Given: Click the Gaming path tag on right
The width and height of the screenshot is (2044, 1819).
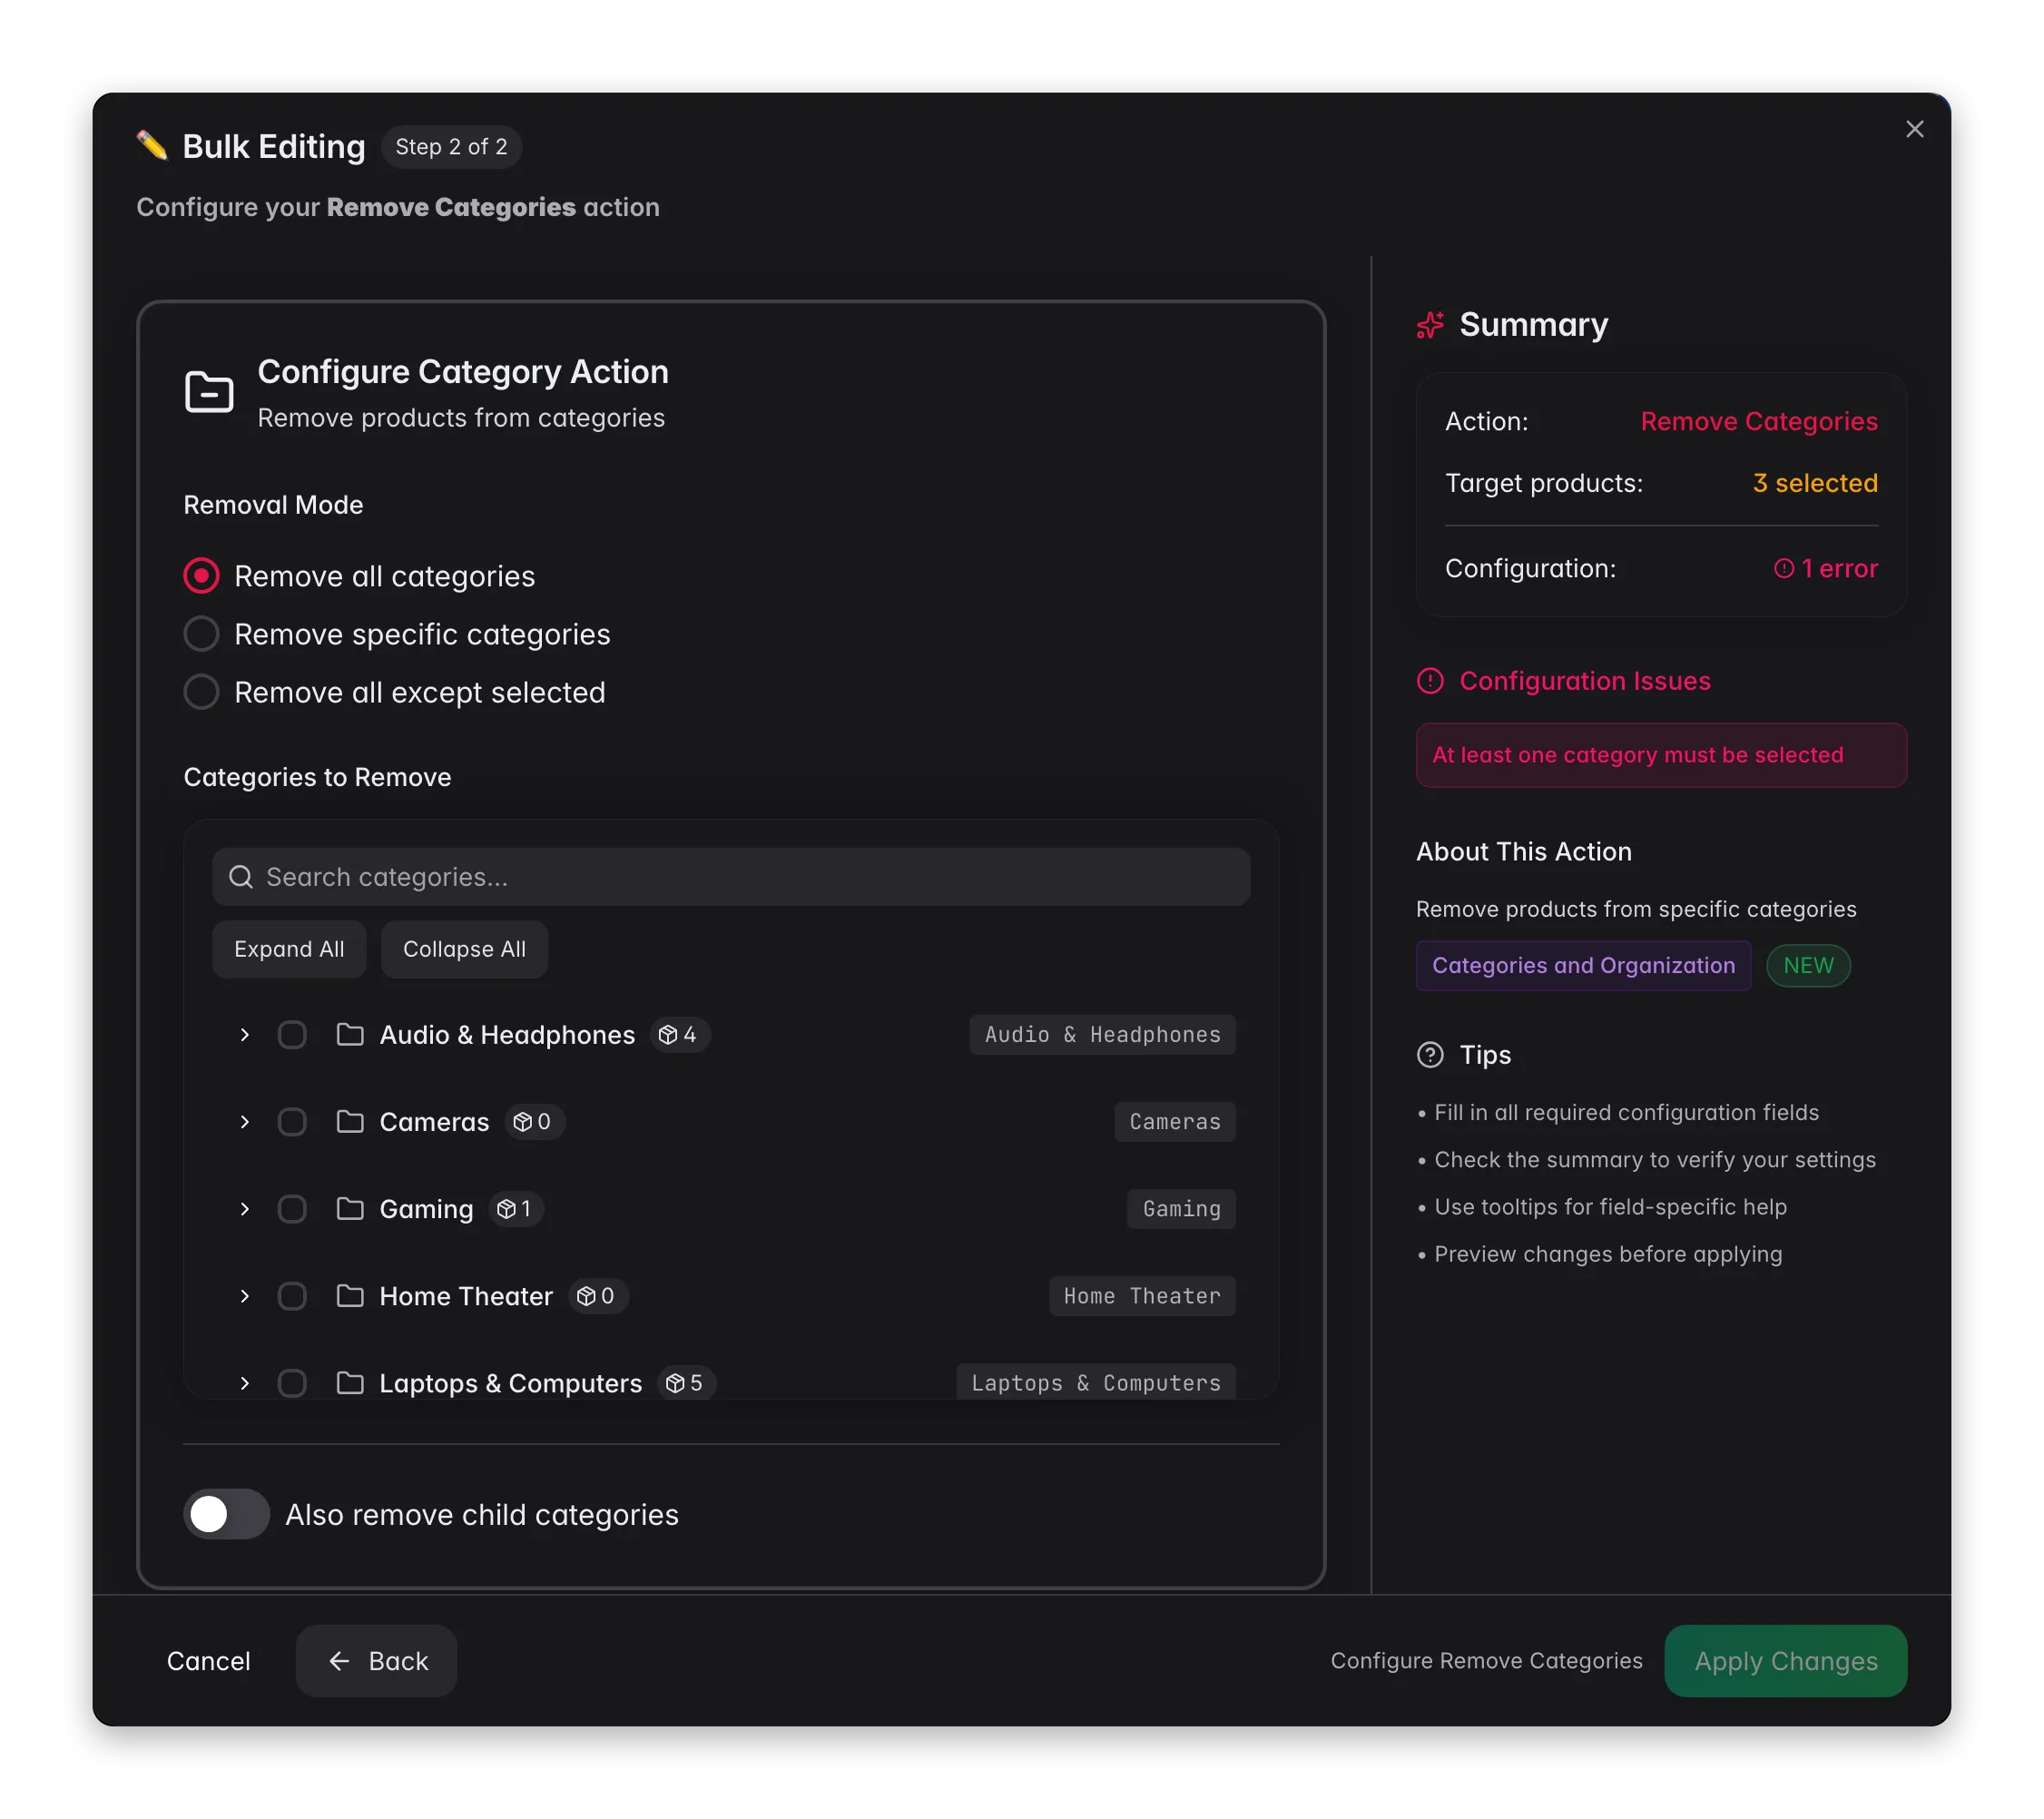Looking at the screenshot, I should [1181, 1208].
